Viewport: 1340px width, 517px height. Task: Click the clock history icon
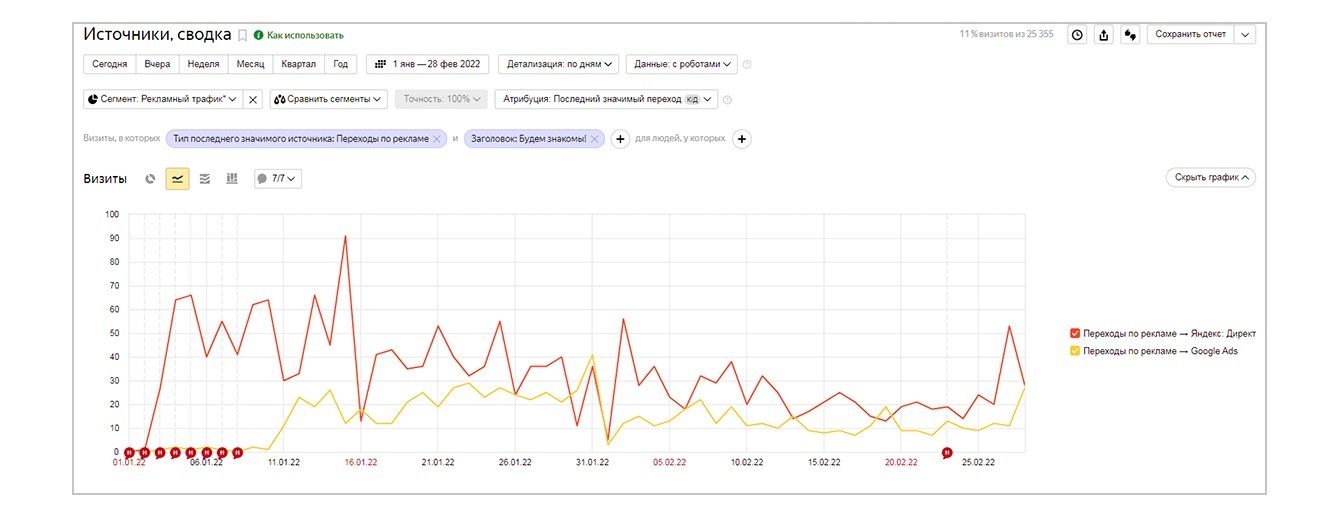[1077, 34]
